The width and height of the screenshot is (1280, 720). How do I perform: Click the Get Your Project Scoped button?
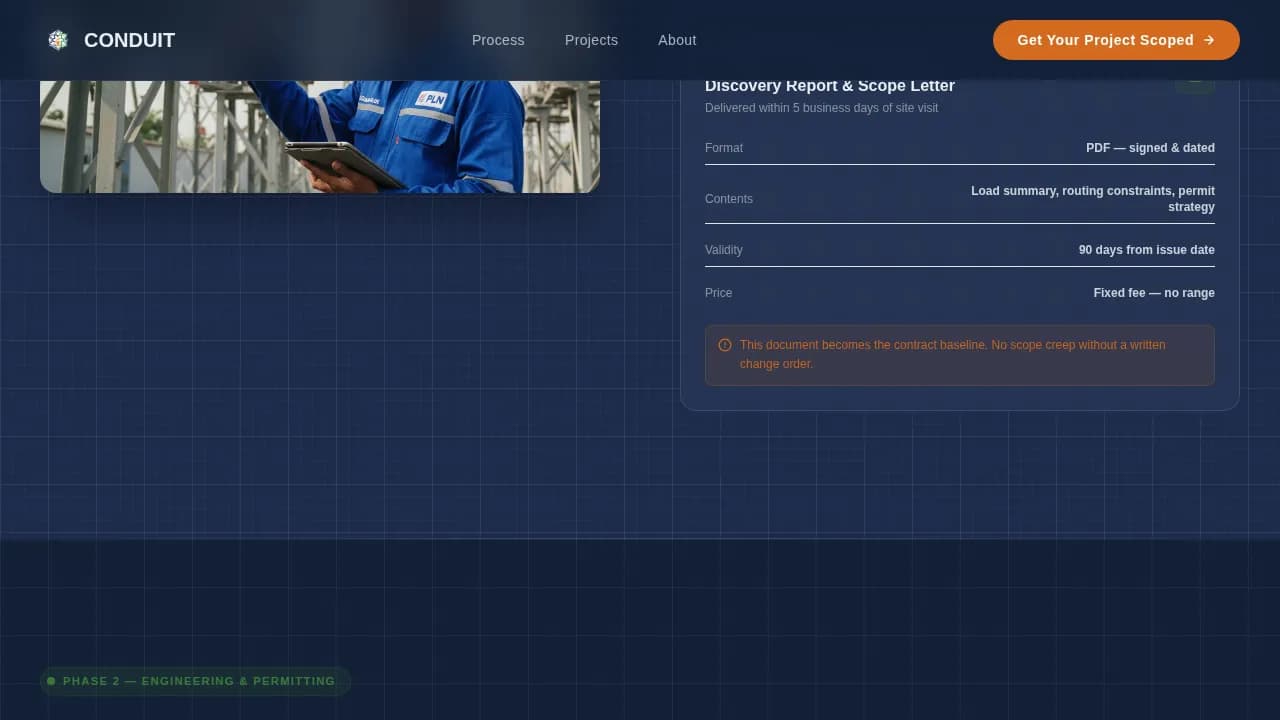tap(1116, 40)
